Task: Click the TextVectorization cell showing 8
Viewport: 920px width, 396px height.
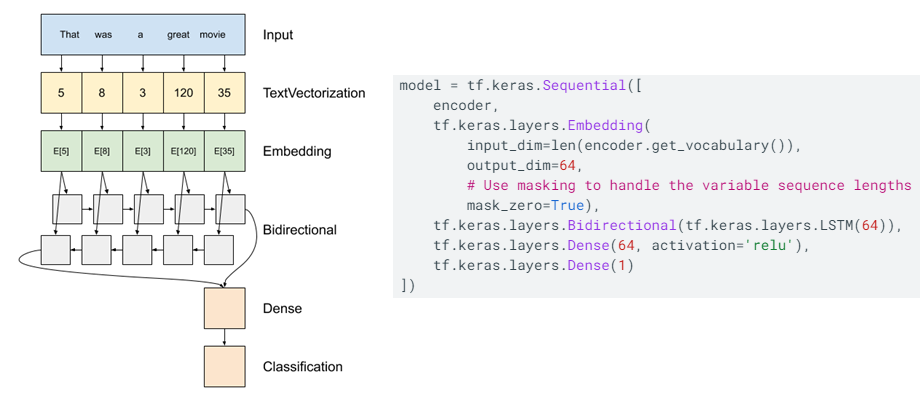Action: 102,93
